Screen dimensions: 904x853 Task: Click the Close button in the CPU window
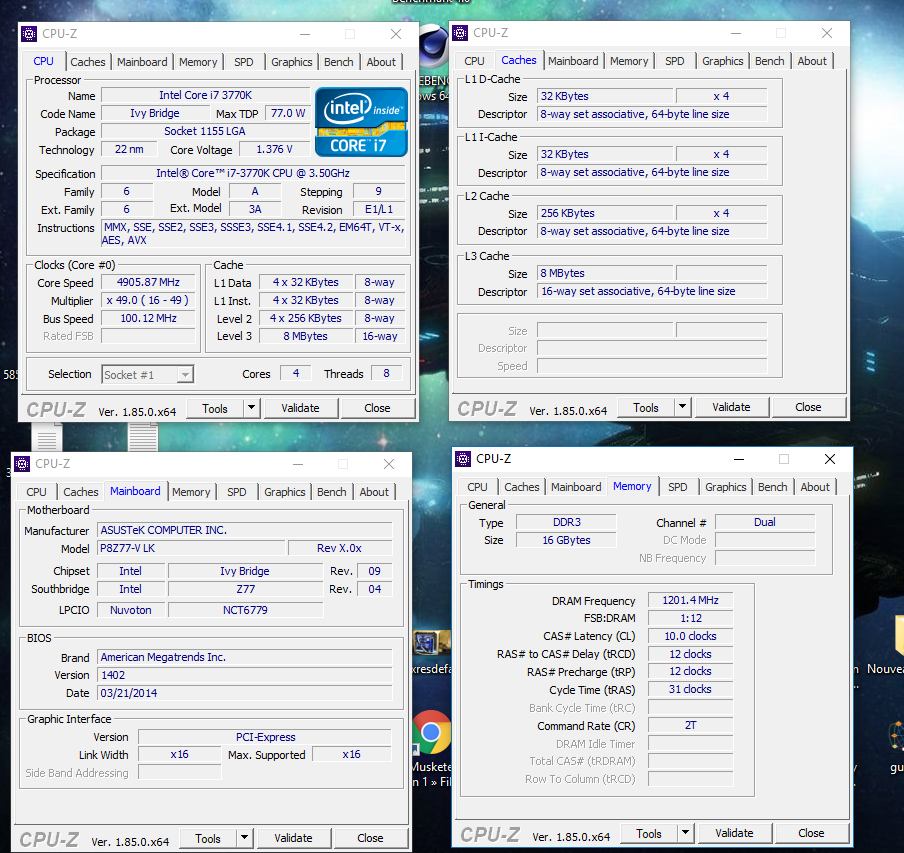pyautogui.click(x=378, y=408)
